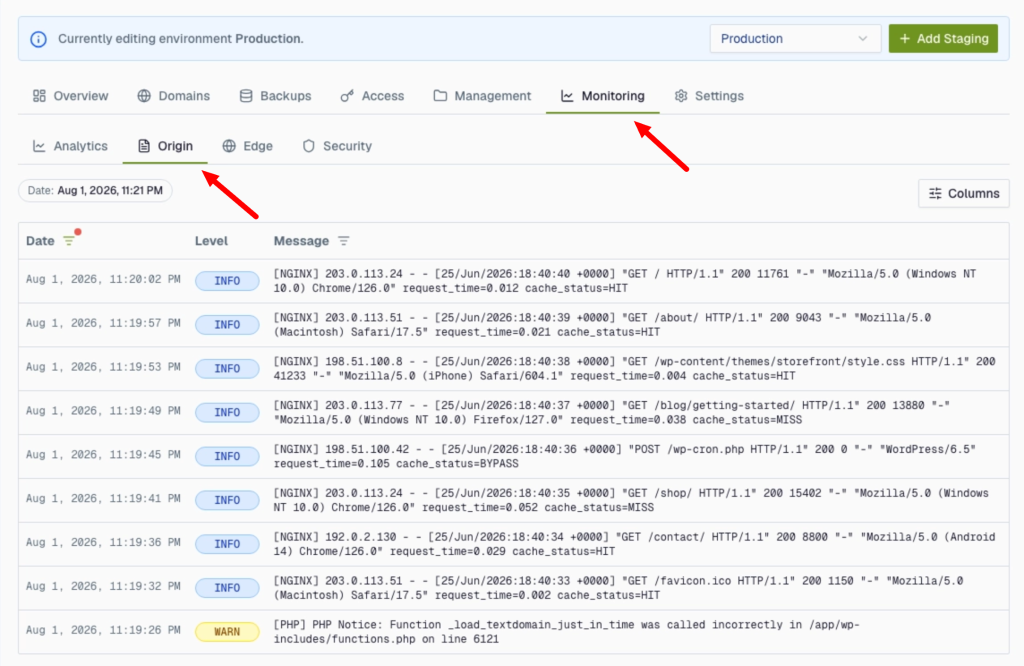
Task: Click log message for POST /wp-cron.php
Action: (x=624, y=456)
